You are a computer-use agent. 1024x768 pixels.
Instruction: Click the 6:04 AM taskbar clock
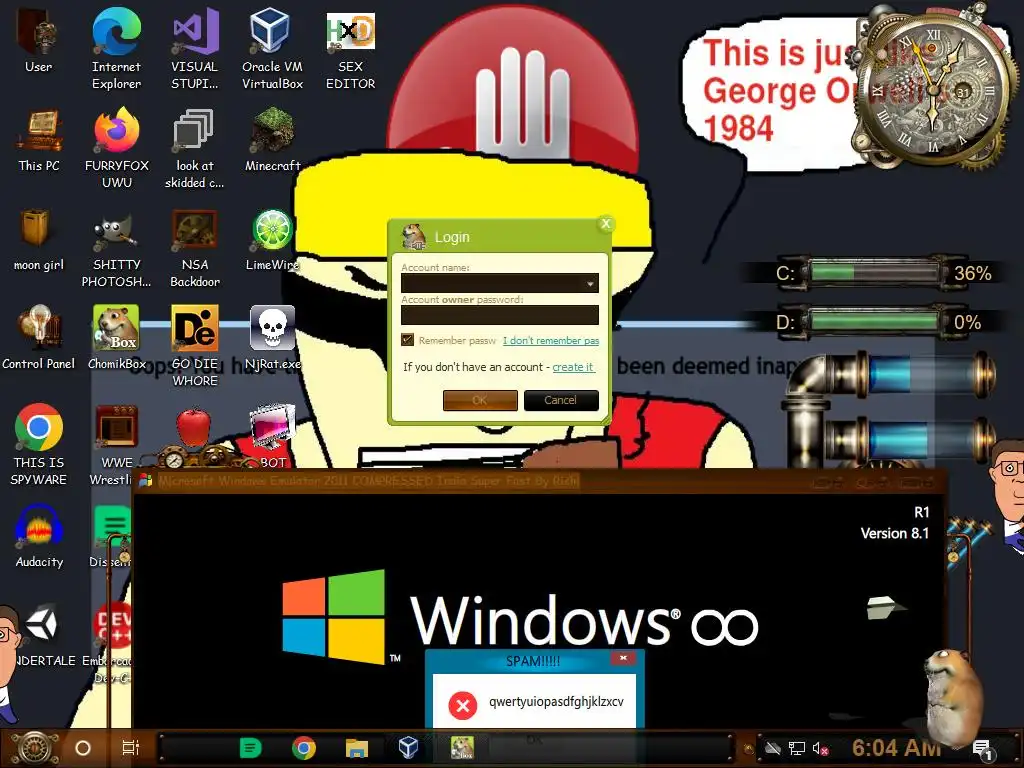coord(896,748)
